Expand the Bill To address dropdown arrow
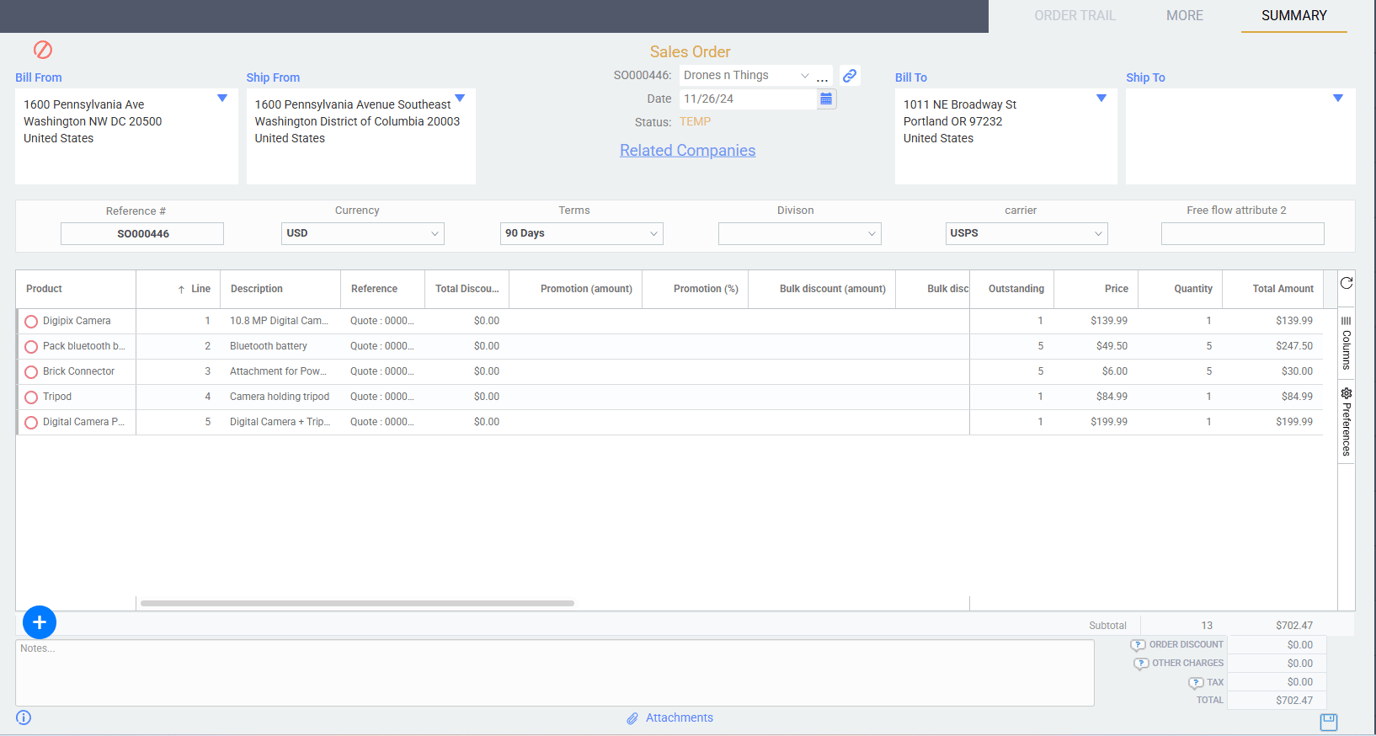This screenshot has height=736, width=1376. pos(1101,98)
